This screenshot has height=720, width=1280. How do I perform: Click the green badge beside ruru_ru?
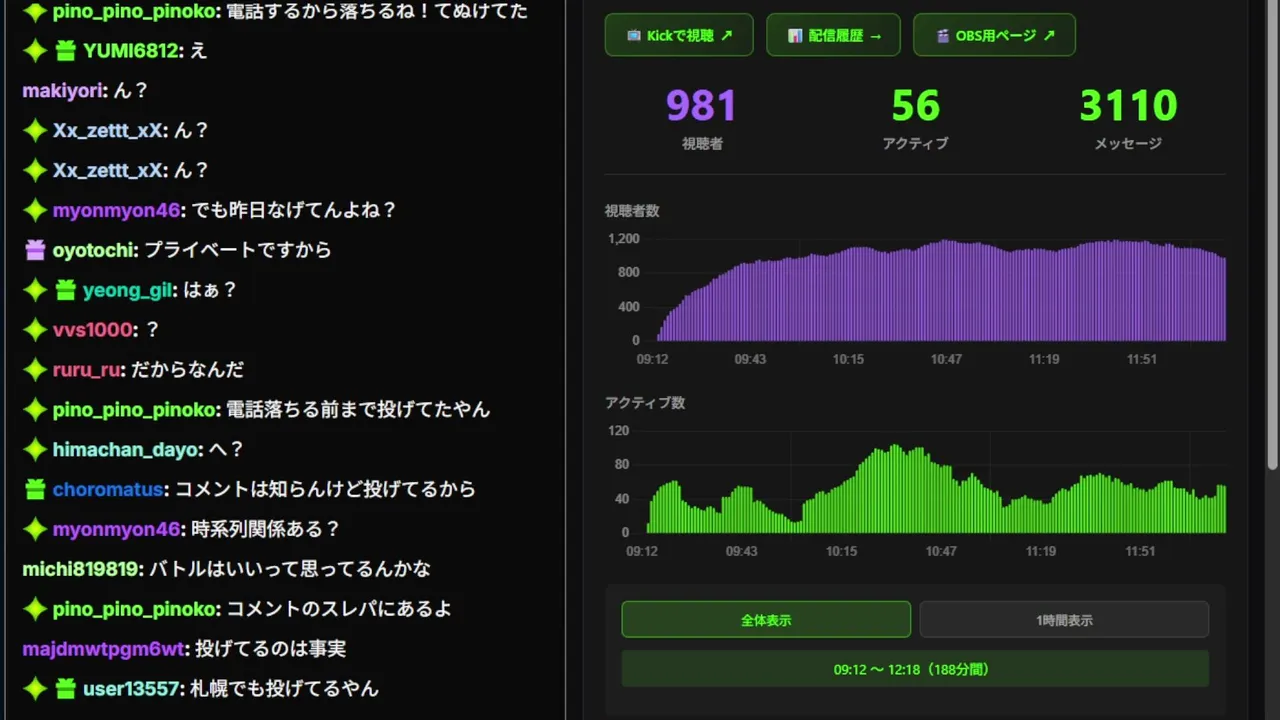35,370
